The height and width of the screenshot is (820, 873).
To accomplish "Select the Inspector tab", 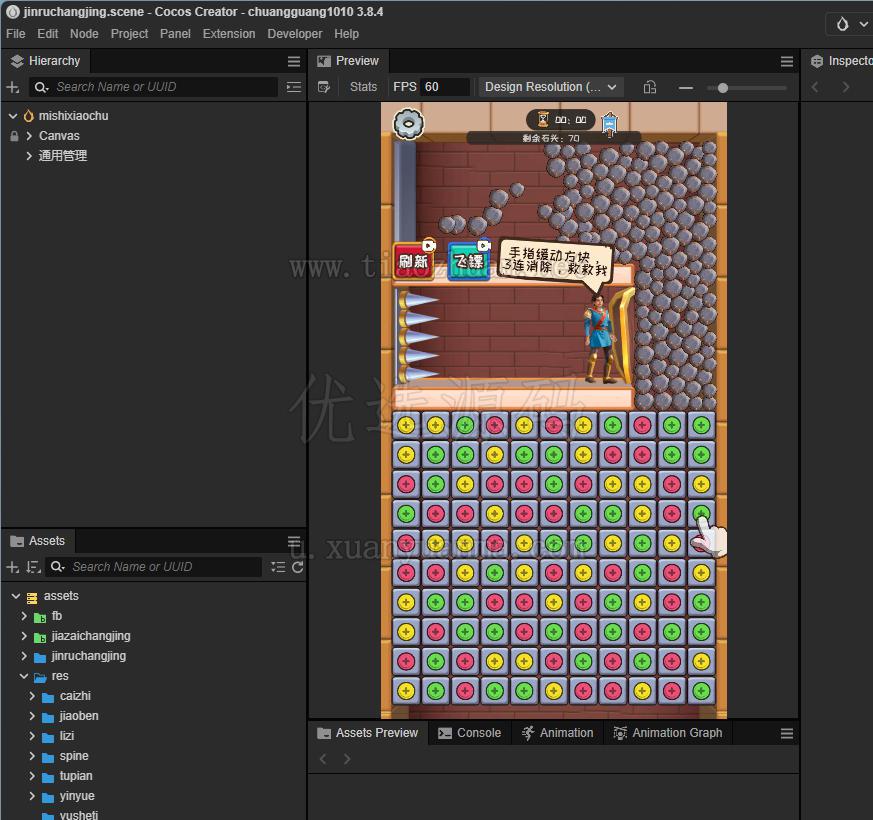I will pos(840,61).
